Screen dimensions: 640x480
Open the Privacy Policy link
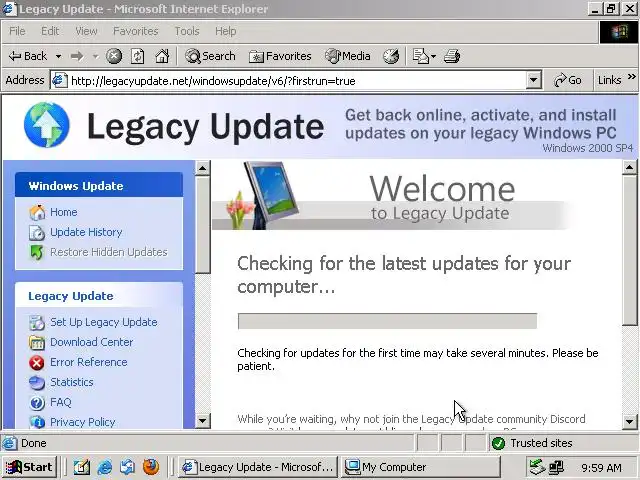pyautogui.click(x=83, y=422)
